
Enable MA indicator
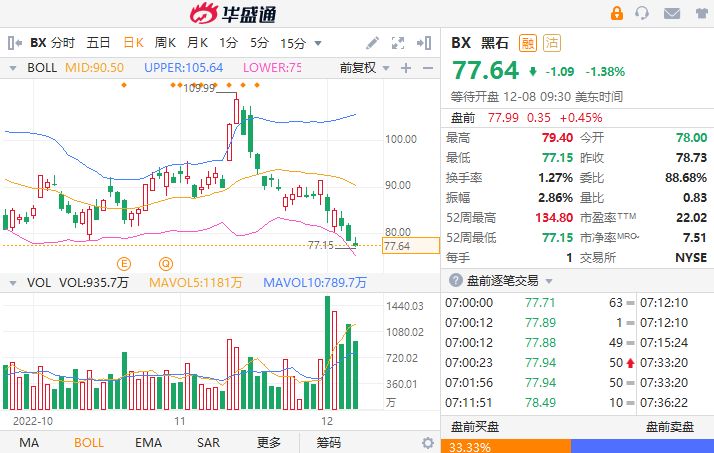[29, 443]
